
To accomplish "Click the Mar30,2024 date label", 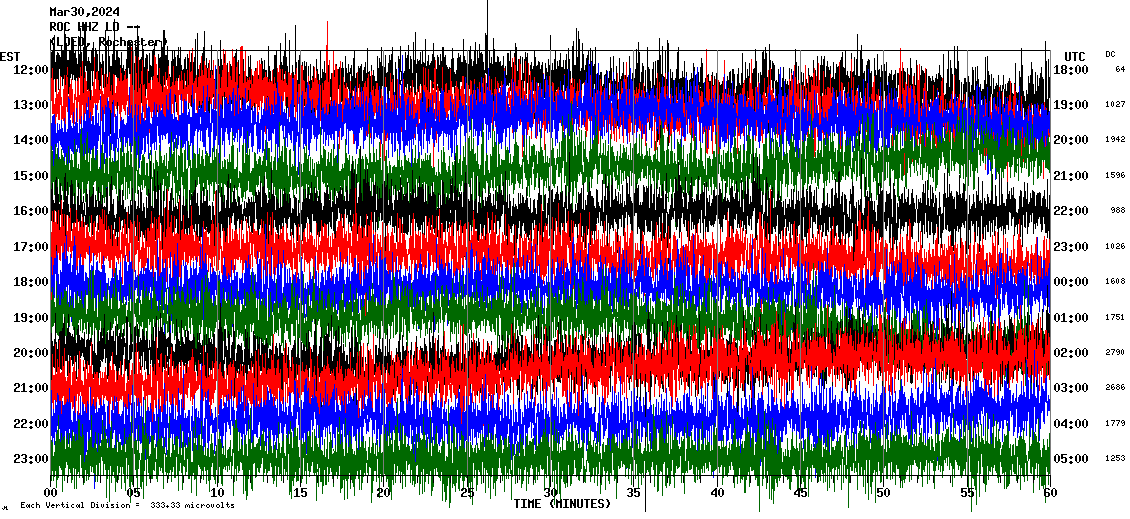I will (x=84, y=13).
